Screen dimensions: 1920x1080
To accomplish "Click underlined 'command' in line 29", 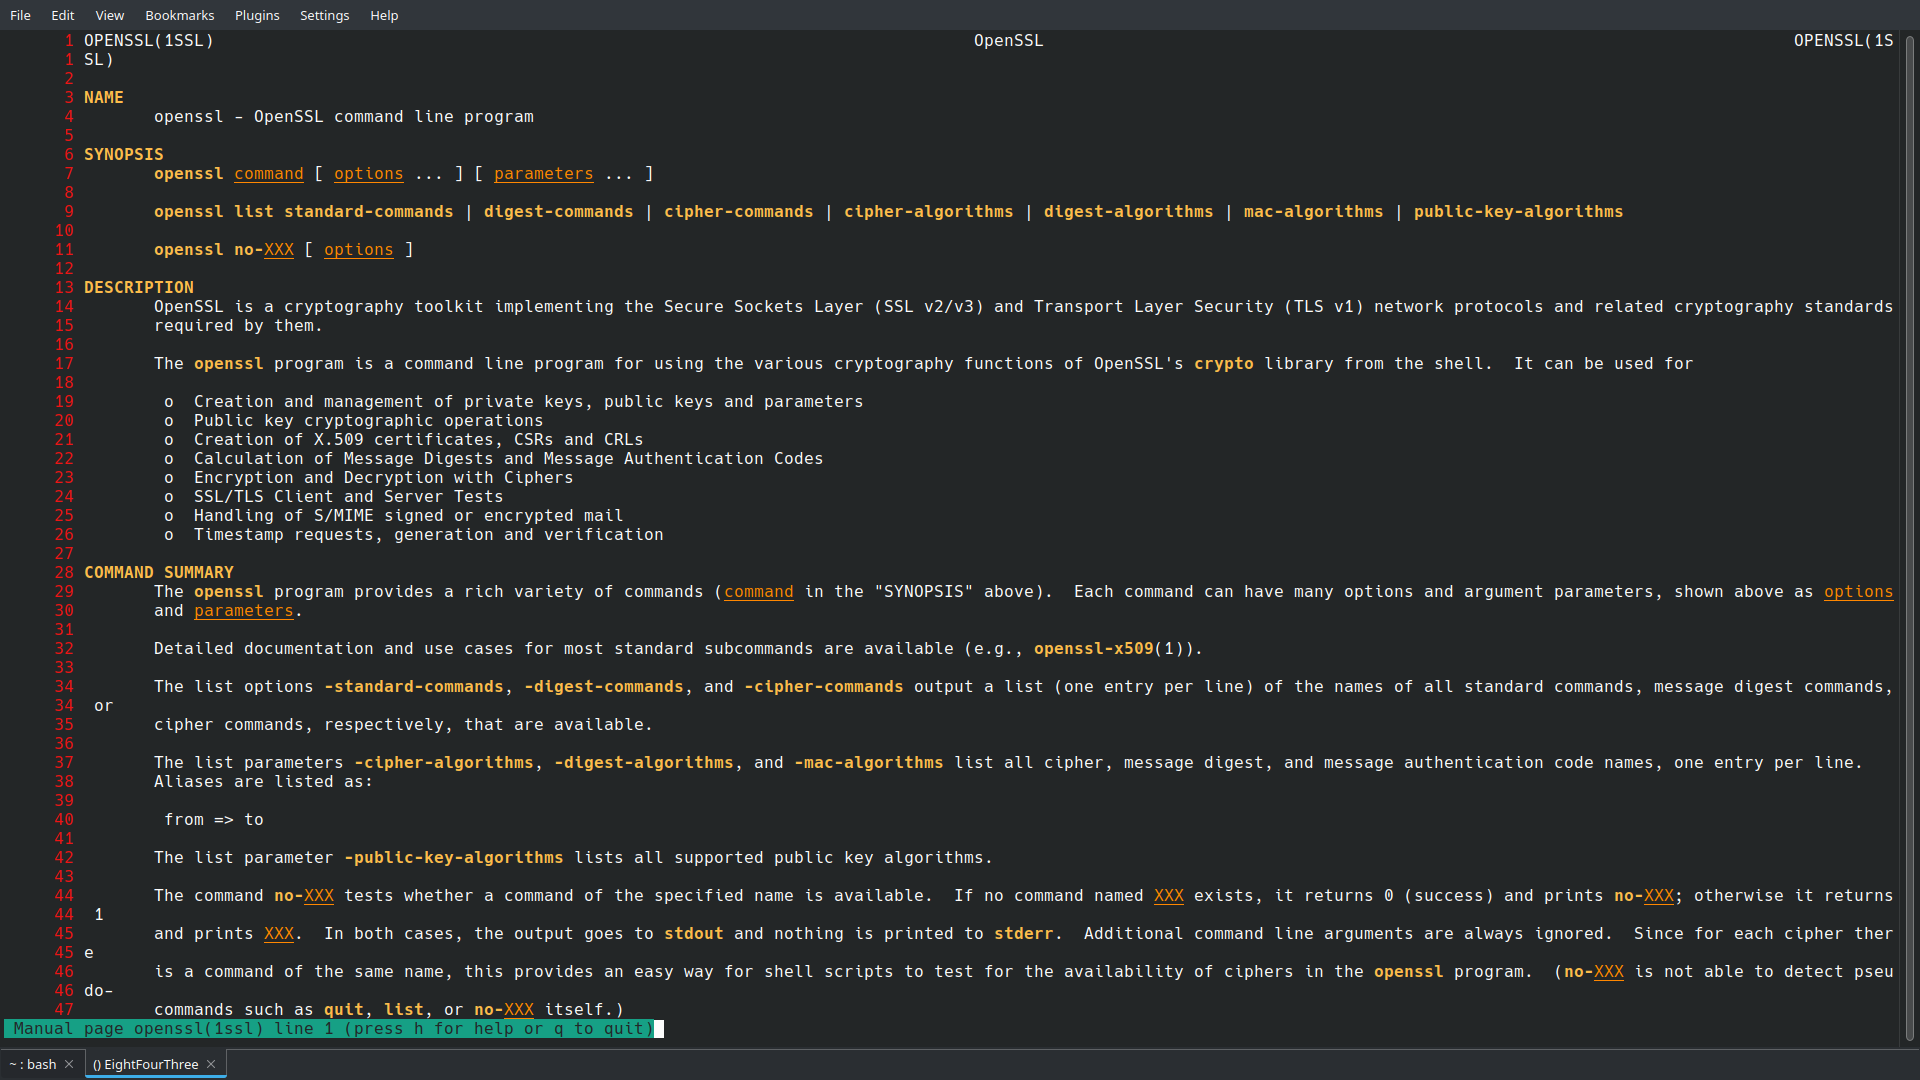I will (x=759, y=592).
